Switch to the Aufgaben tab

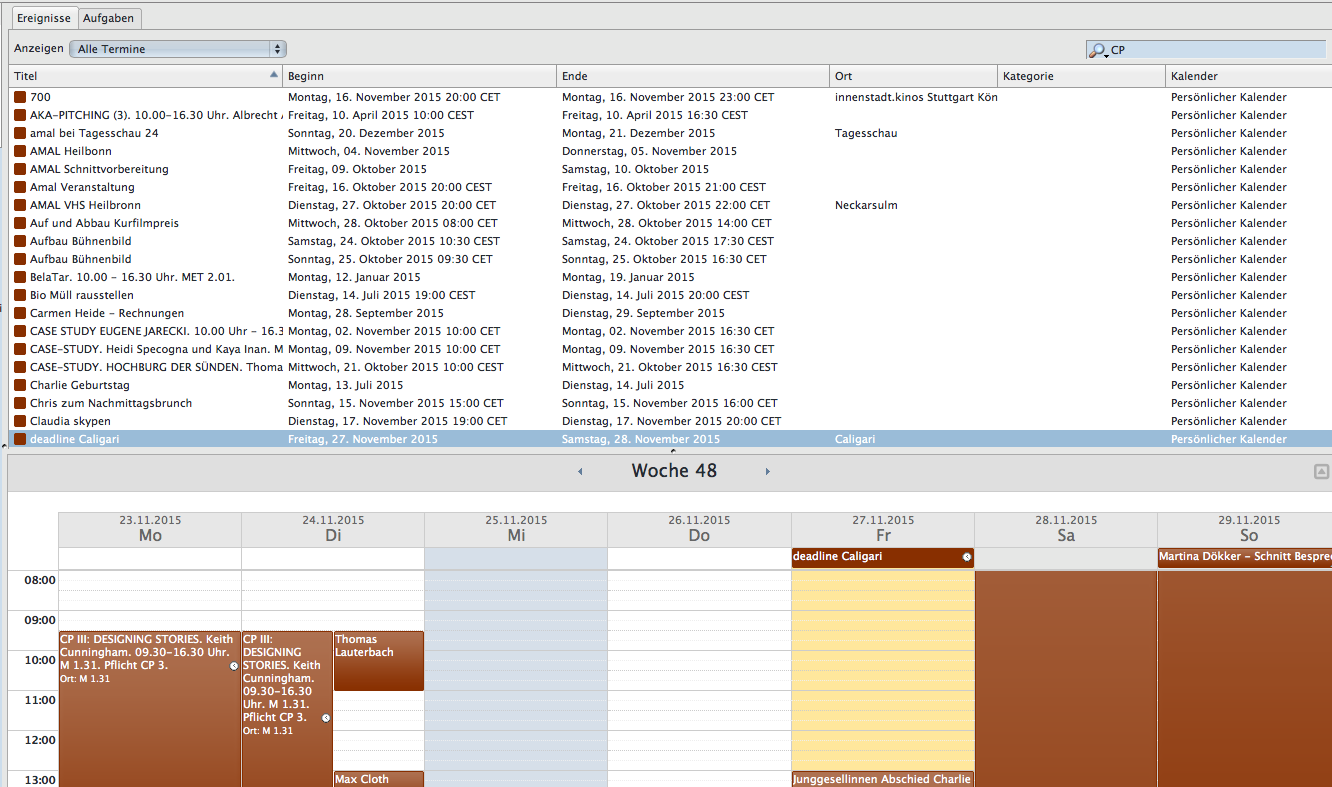coord(109,19)
